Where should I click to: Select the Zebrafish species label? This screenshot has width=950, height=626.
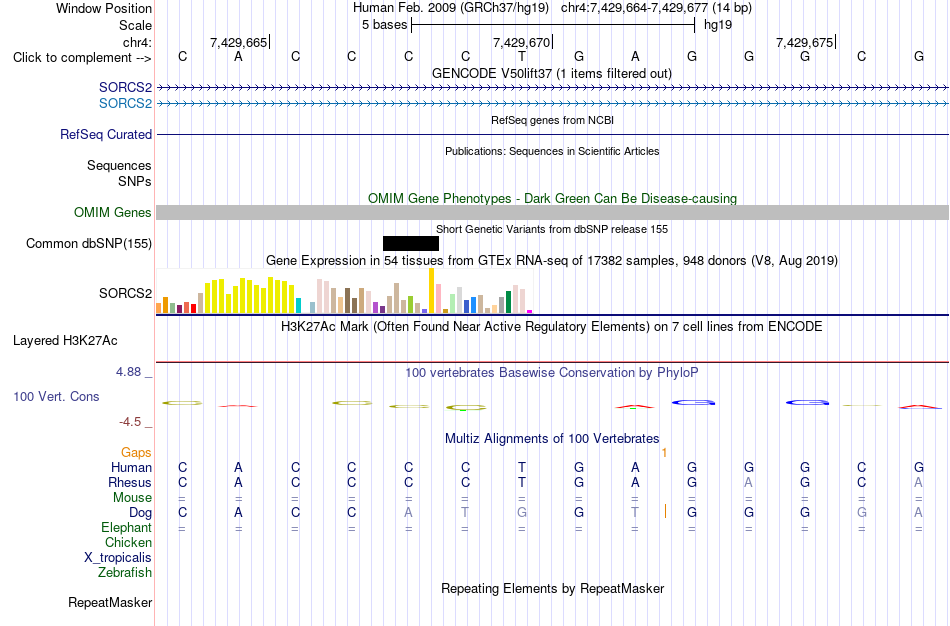coord(125,572)
